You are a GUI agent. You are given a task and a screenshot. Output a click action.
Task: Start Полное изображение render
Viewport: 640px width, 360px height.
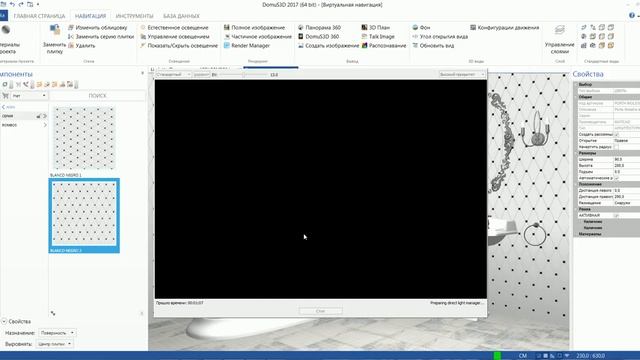(x=254, y=27)
